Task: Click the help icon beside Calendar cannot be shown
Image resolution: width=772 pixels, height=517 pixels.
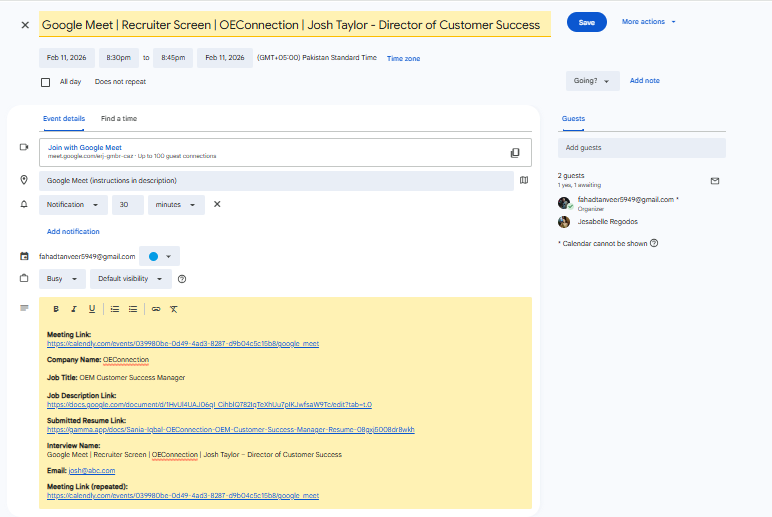Action: pos(654,243)
